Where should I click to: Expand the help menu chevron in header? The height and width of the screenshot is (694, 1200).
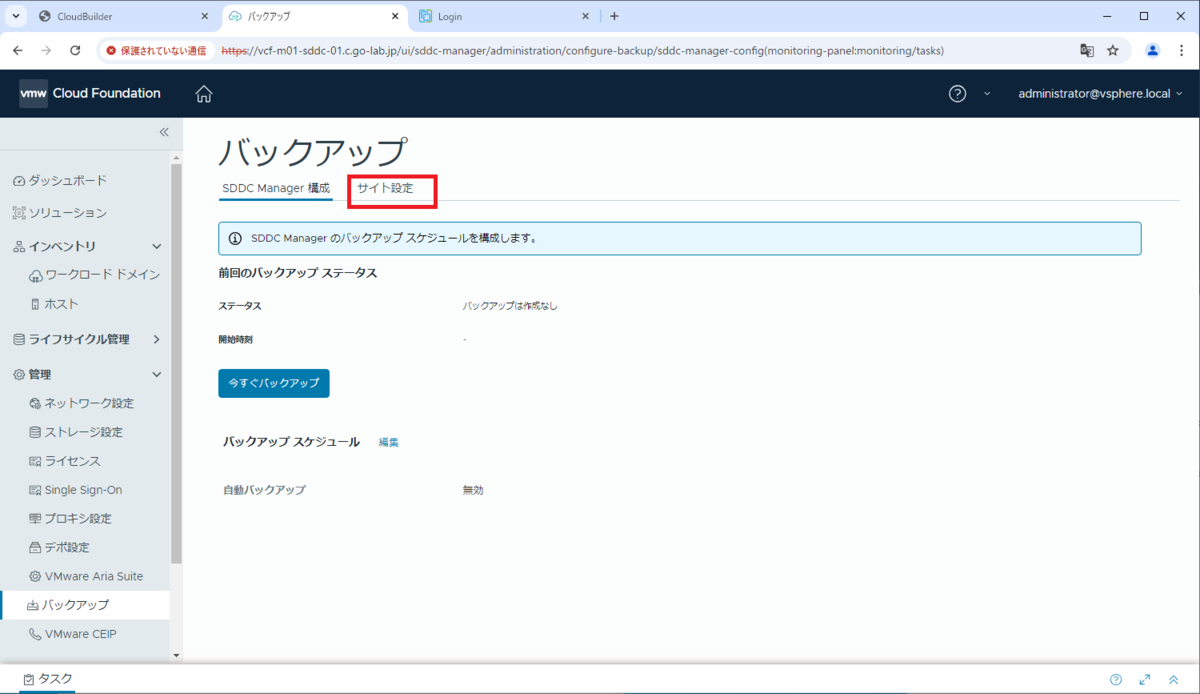click(987, 94)
